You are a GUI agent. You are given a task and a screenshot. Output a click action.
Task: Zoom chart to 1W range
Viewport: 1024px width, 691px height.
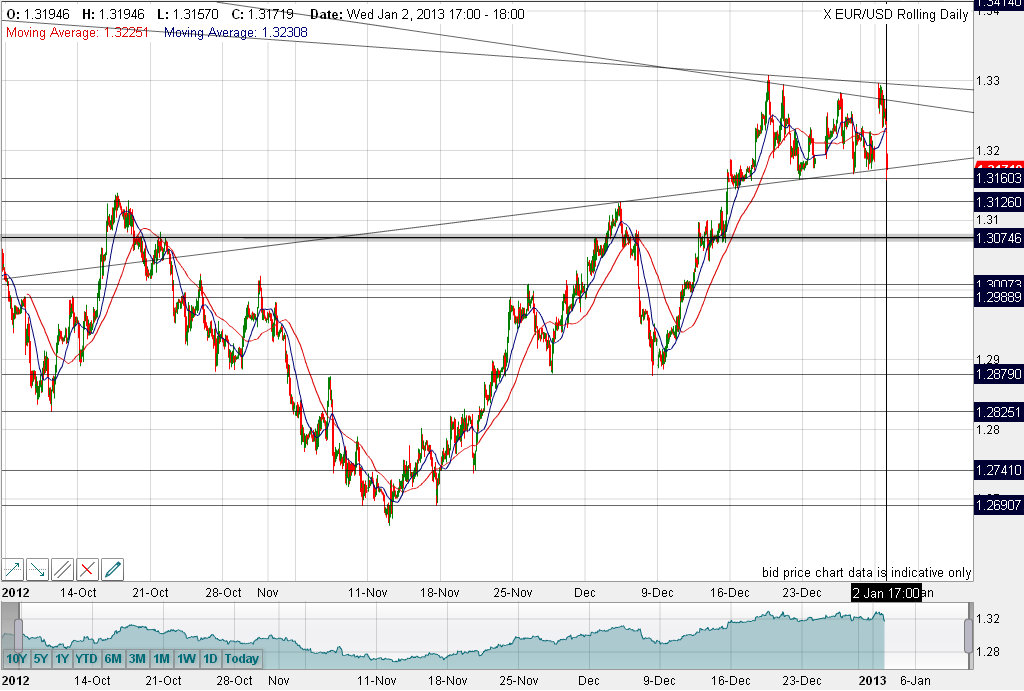tap(186, 659)
